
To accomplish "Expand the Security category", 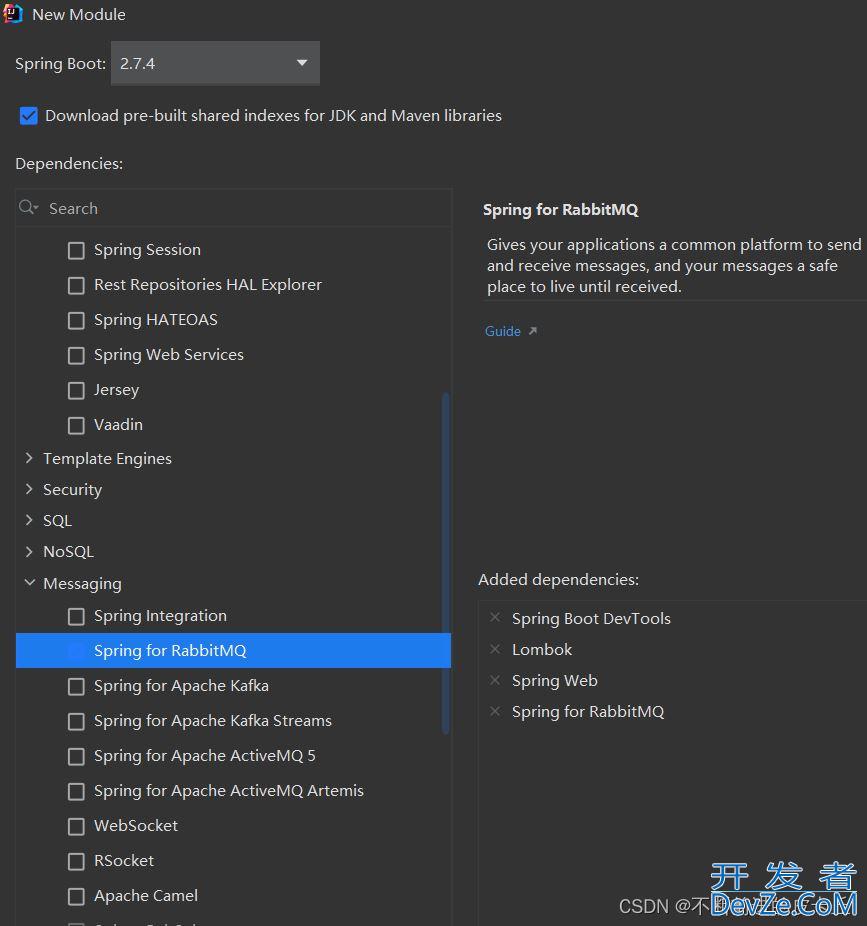I will pyautogui.click(x=29, y=489).
